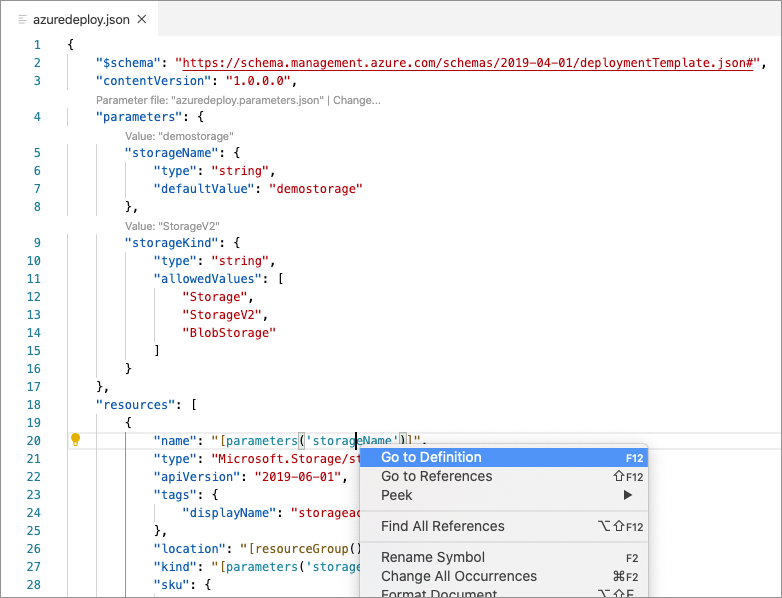Screen dimensions: 782x598
Task: Click the "parameters" key on line 4
Action: click(139, 117)
